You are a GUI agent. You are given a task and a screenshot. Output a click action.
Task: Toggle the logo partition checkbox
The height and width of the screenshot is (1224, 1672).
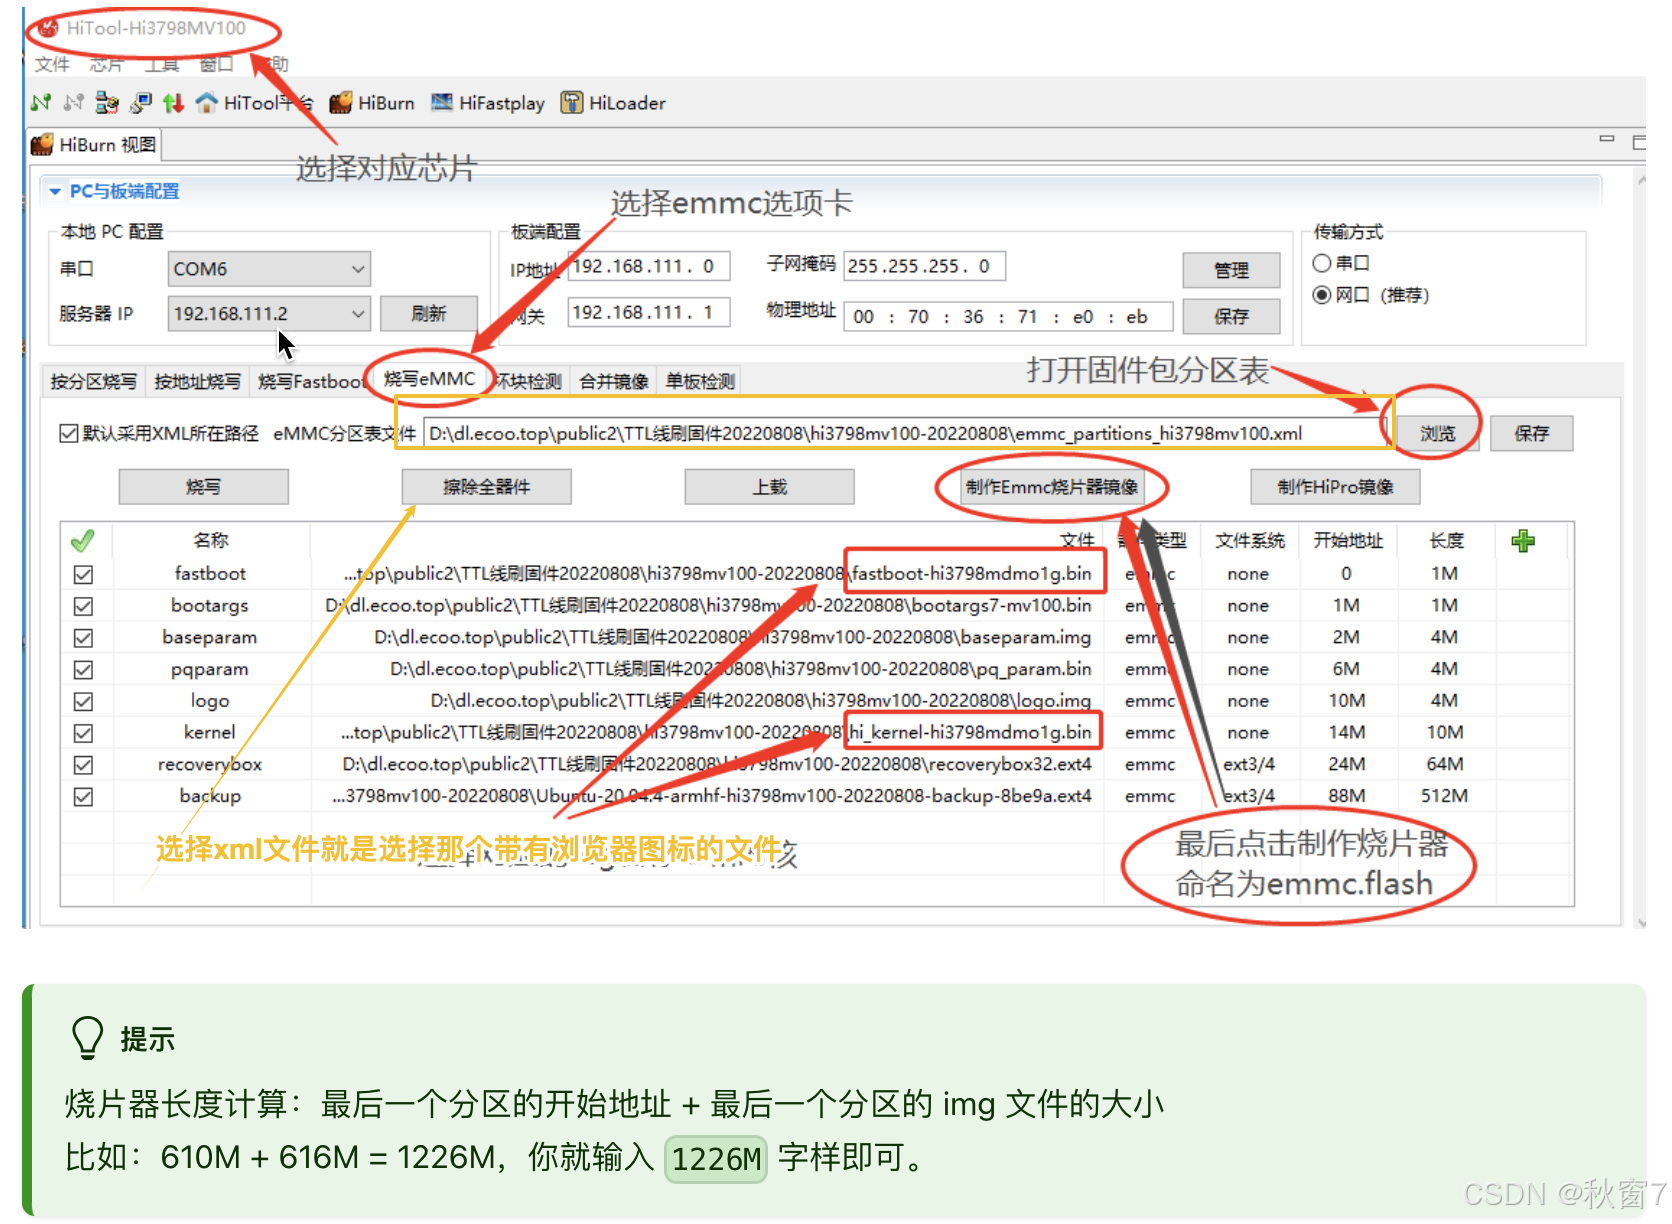click(x=83, y=702)
